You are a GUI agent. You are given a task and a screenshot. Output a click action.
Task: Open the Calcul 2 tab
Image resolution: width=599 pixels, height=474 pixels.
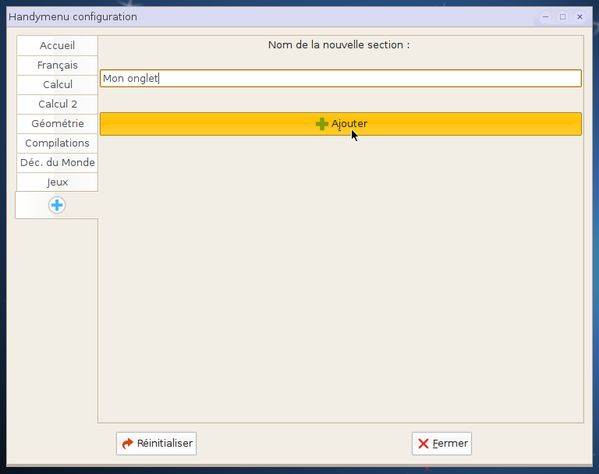(x=57, y=104)
